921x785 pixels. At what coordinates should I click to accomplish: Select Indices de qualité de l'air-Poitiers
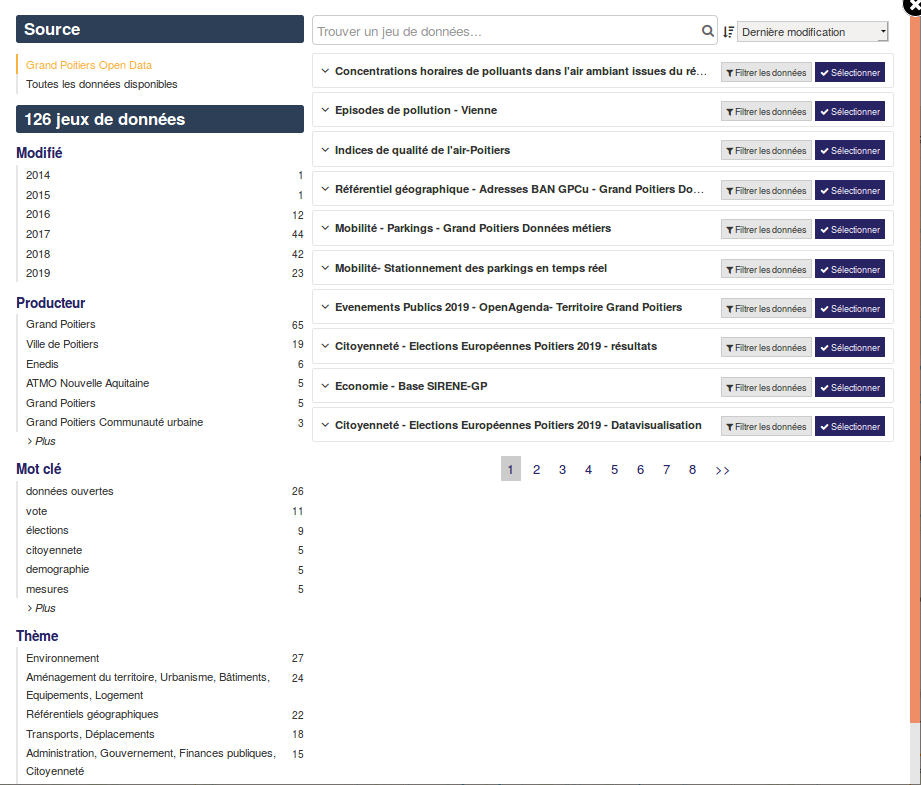tap(849, 150)
